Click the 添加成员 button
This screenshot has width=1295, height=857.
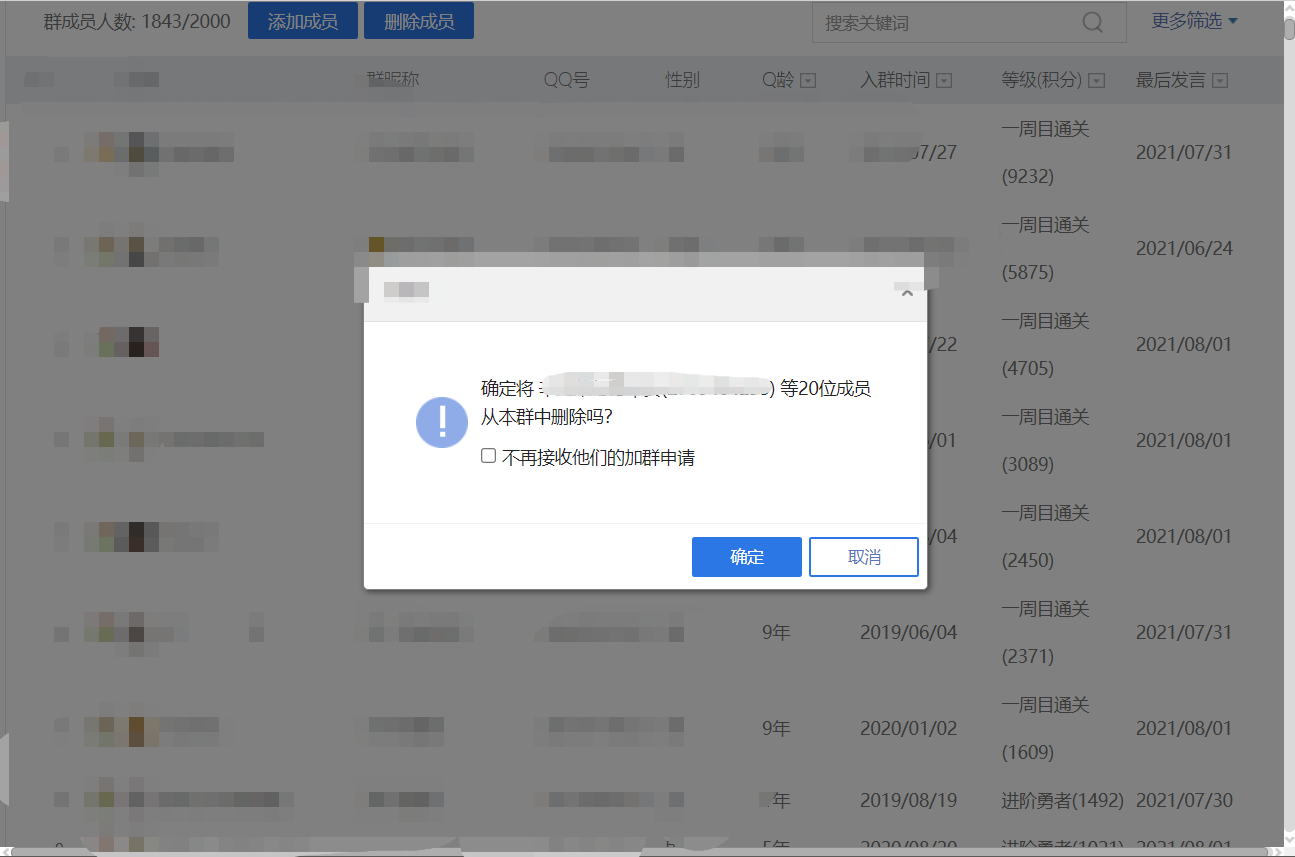[x=302, y=20]
